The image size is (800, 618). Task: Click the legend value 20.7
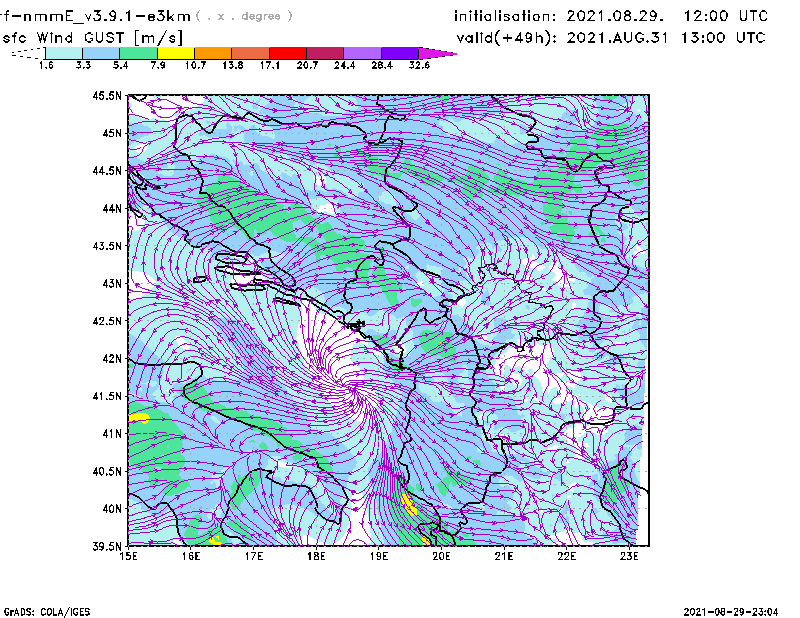click(307, 65)
